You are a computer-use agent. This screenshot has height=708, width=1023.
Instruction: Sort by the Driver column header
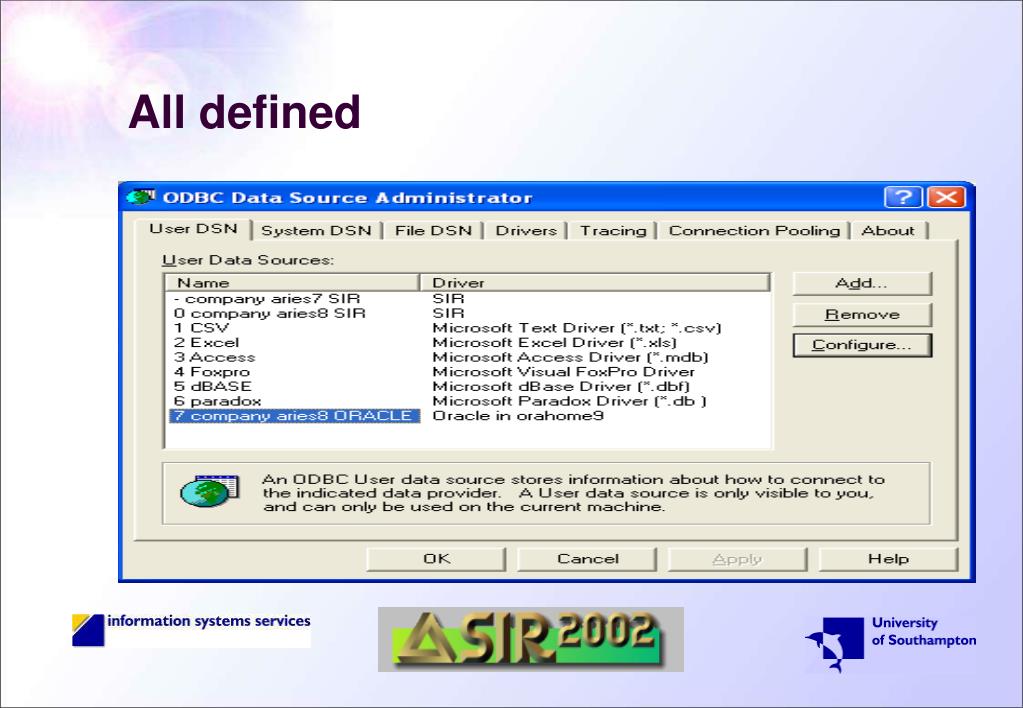click(x=594, y=283)
